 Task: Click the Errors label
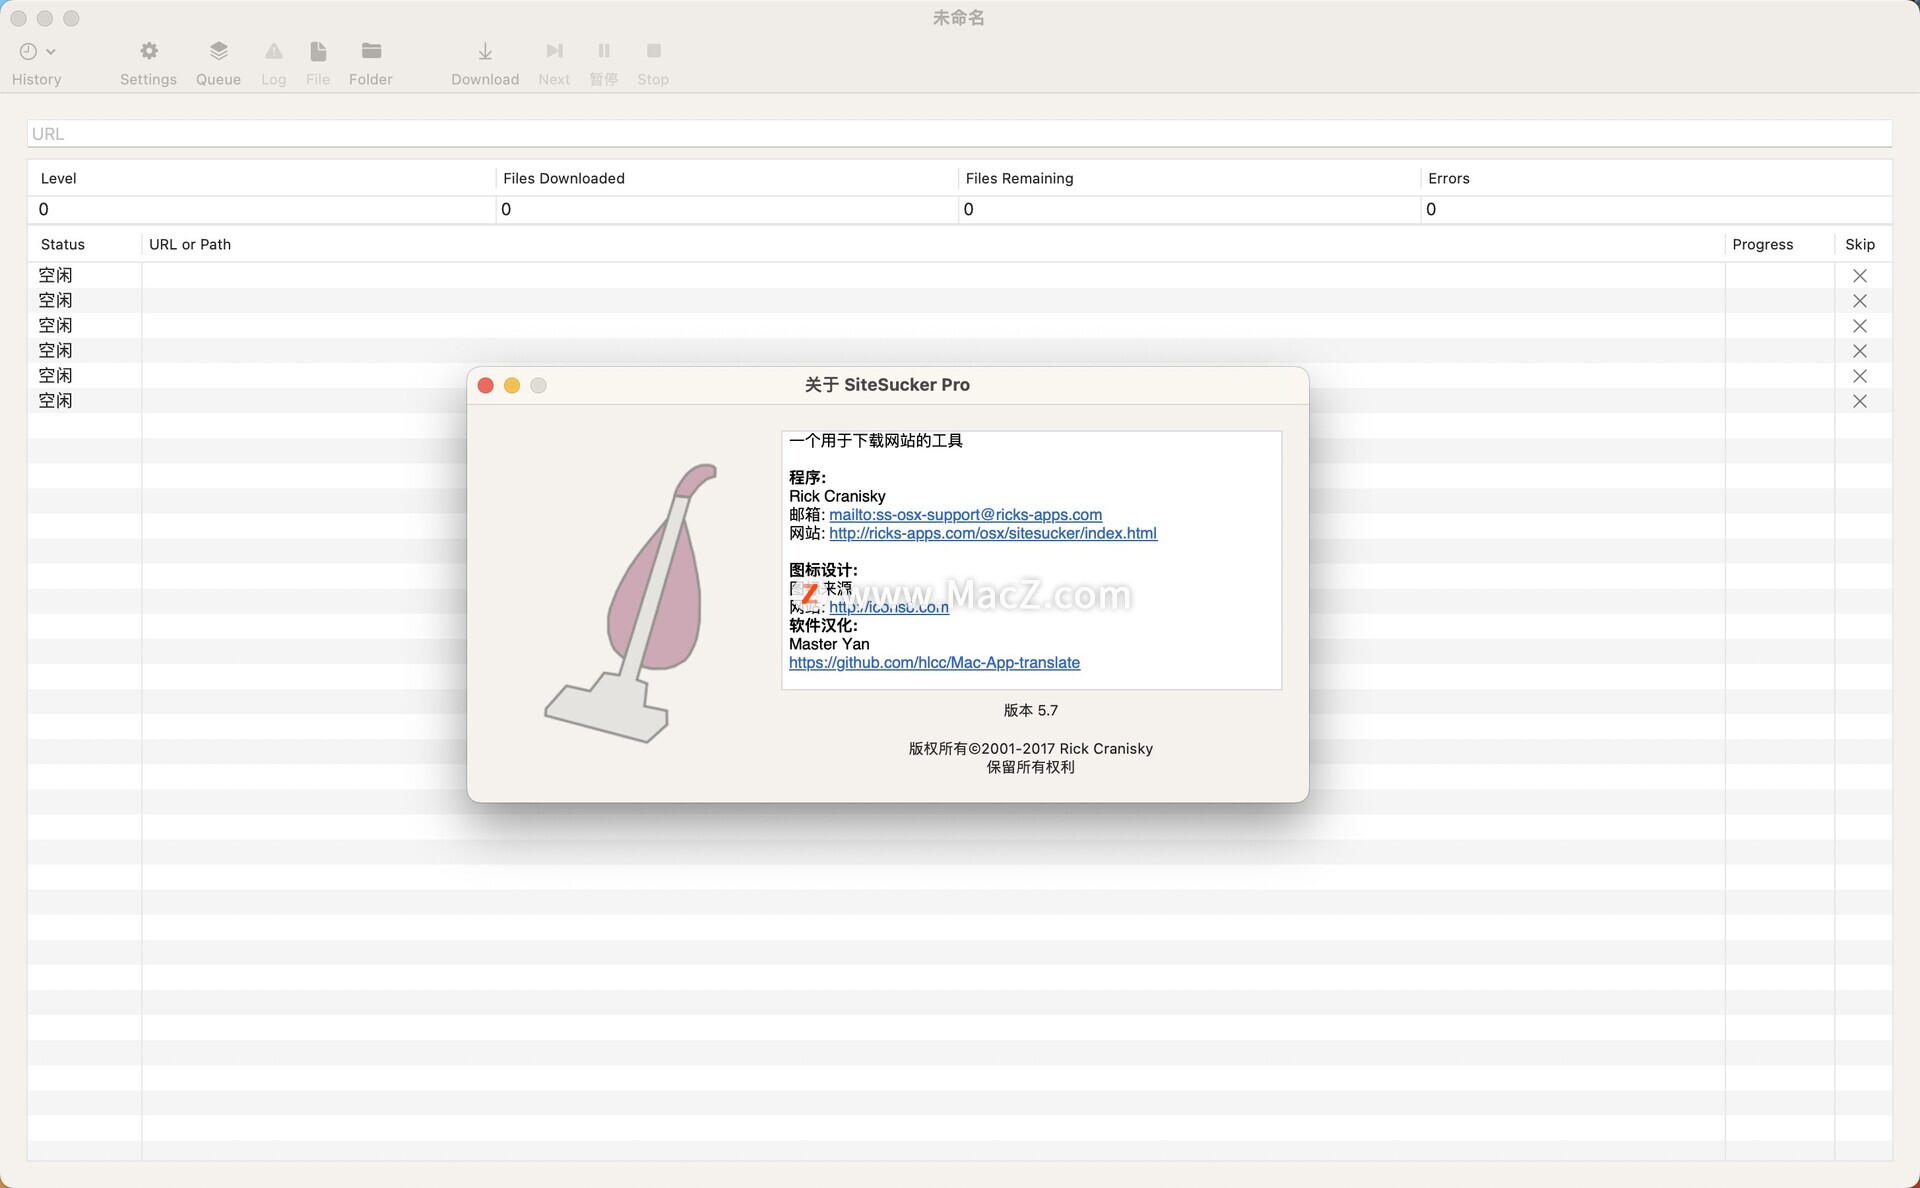[1448, 178]
